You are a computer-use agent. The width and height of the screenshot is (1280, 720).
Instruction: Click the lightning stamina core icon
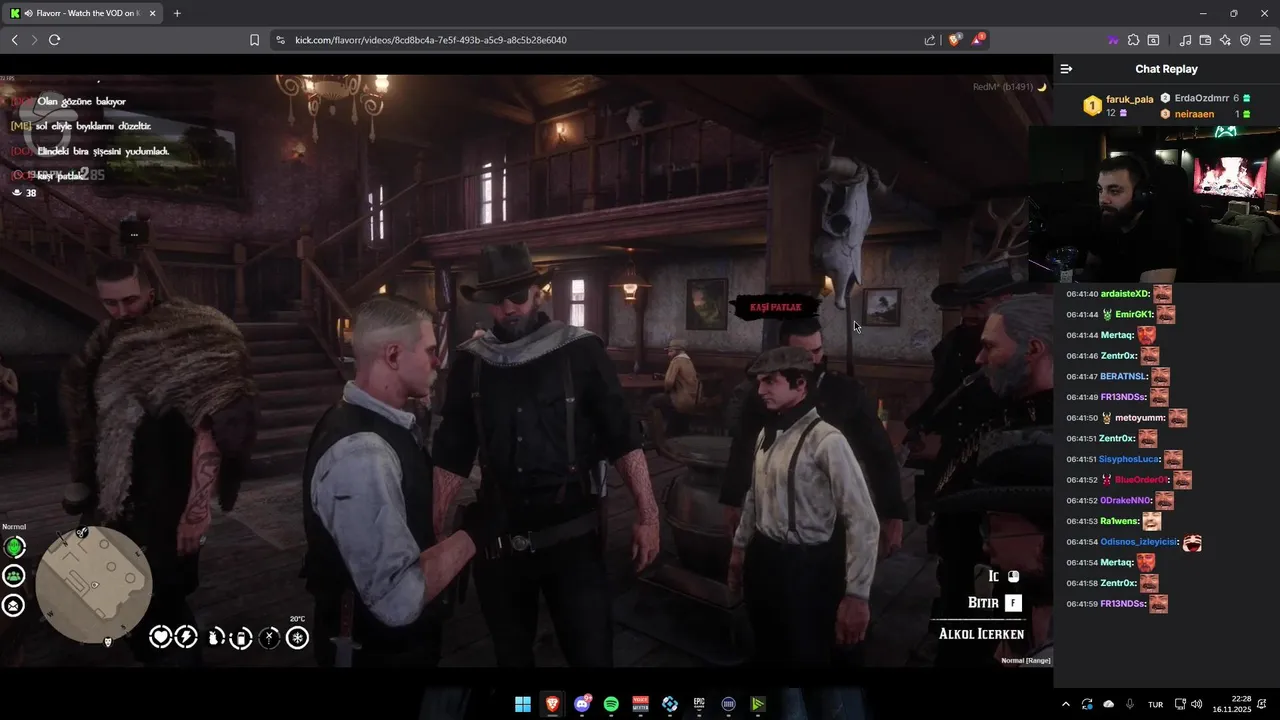click(186, 637)
